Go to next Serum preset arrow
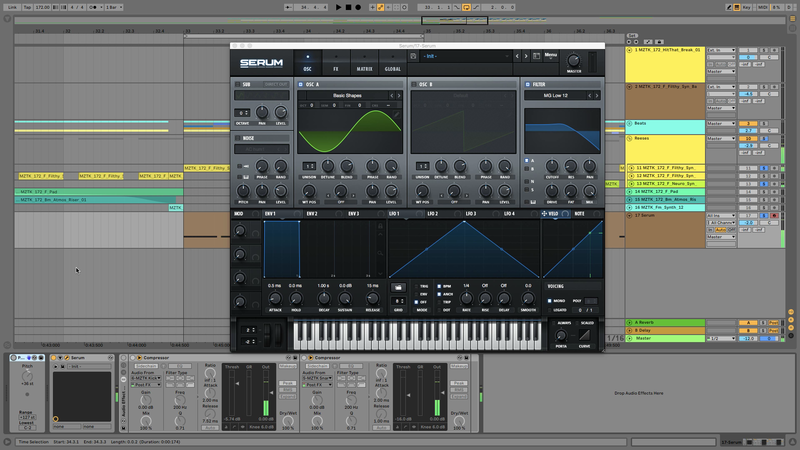Screen dimensions: 800x450 point(526,56)
